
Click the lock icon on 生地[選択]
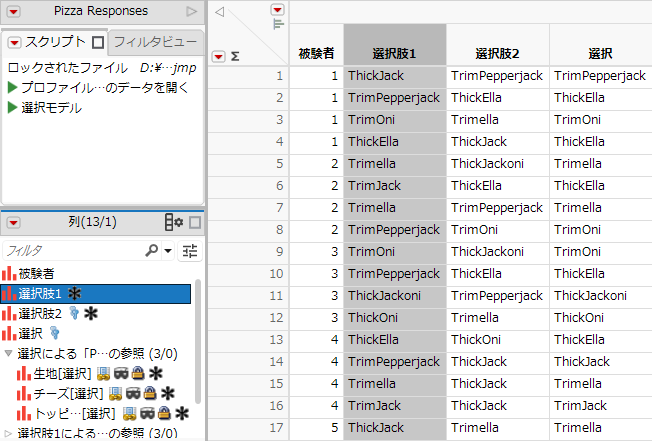pos(138,373)
